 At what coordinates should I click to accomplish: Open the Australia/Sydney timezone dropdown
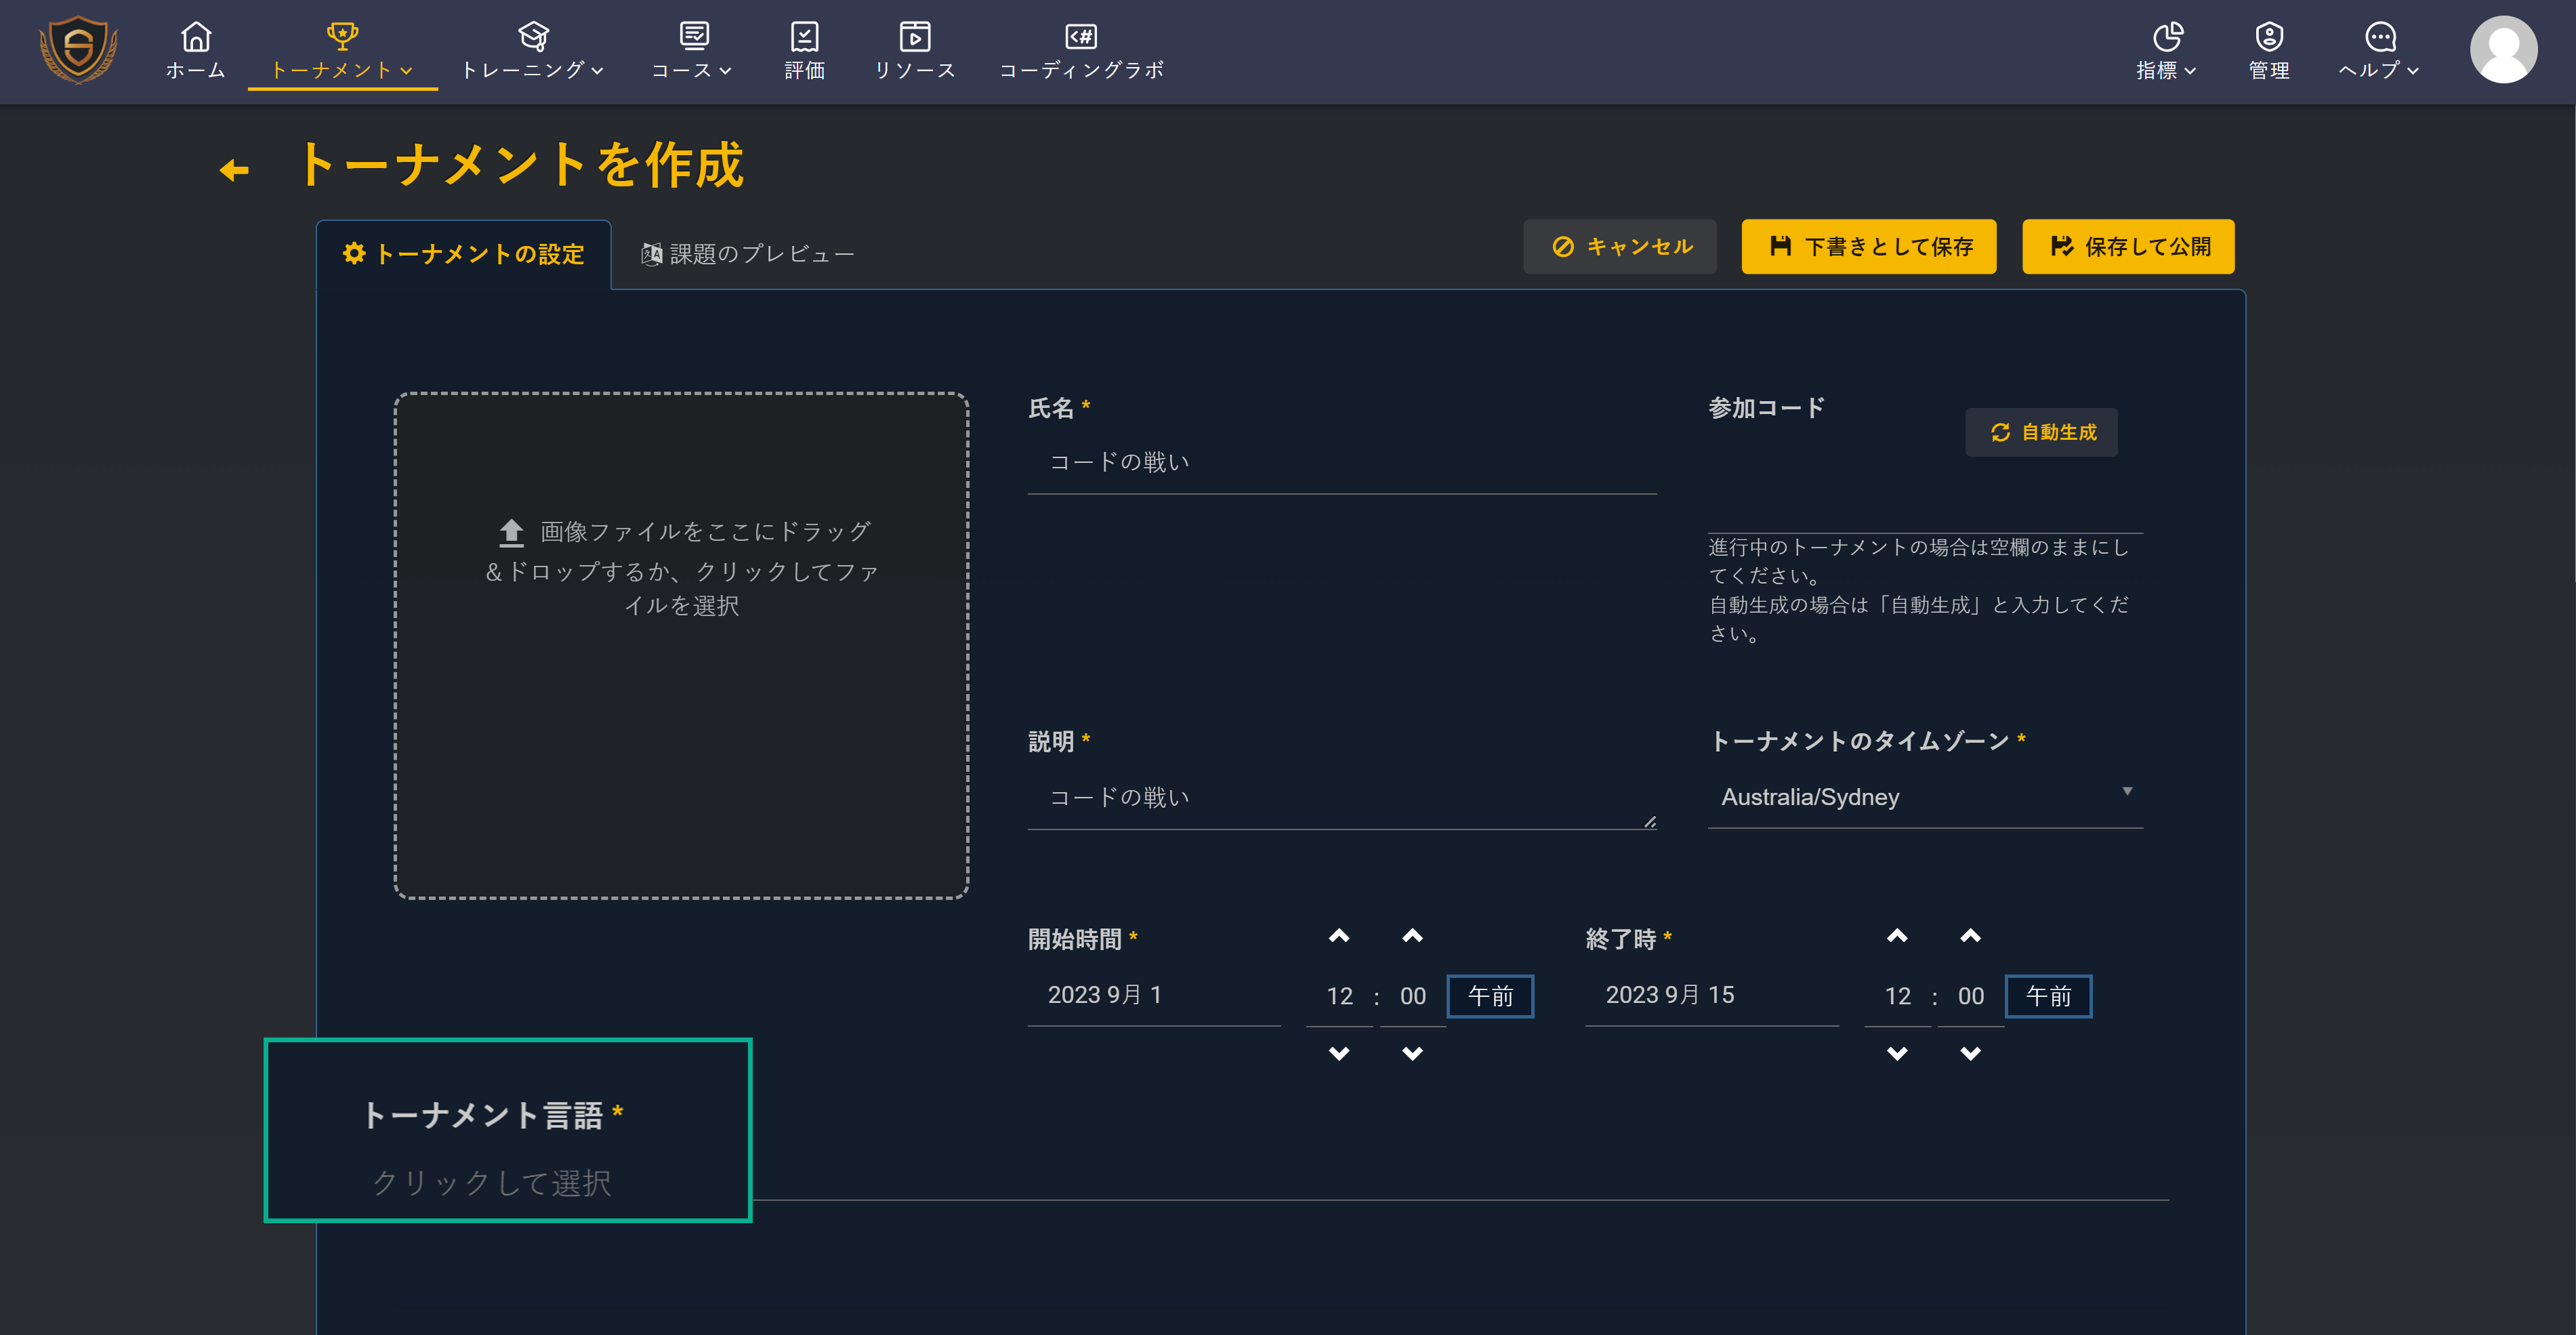pyautogui.click(x=1925, y=797)
